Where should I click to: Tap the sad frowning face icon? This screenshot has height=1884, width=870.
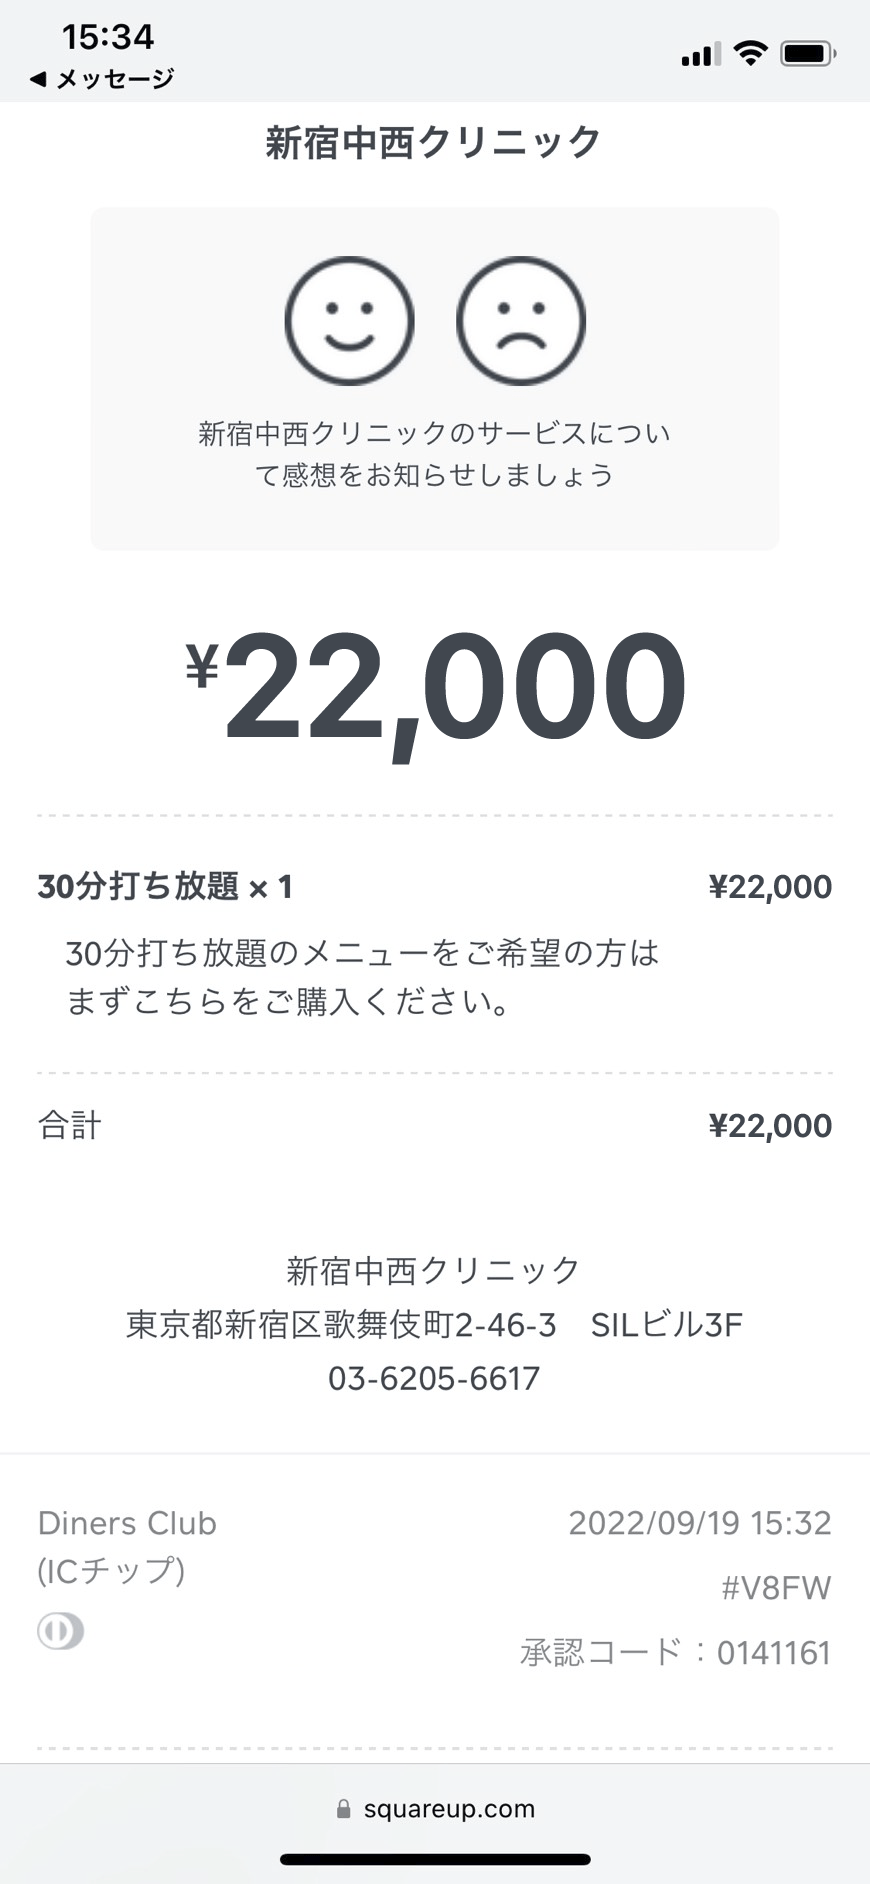click(520, 321)
